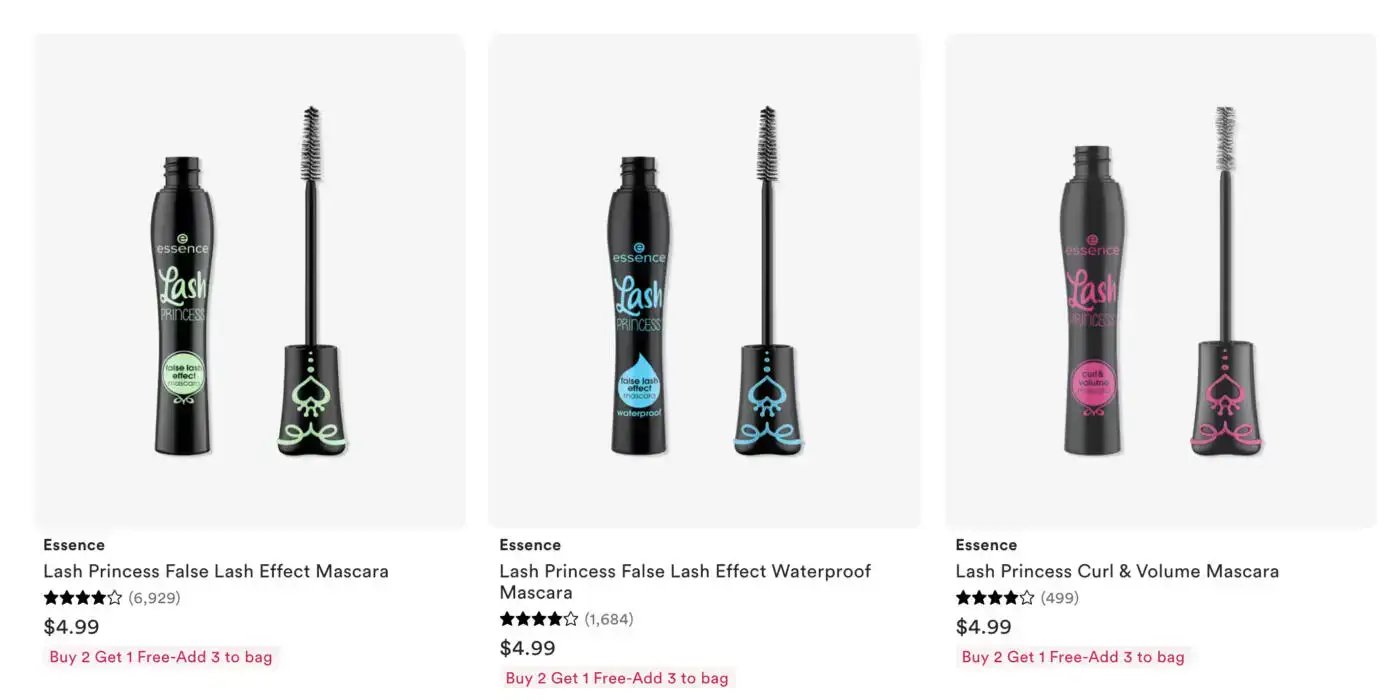Click star rating with 499 reviews
1391x700 pixels.
pos(995,598)
